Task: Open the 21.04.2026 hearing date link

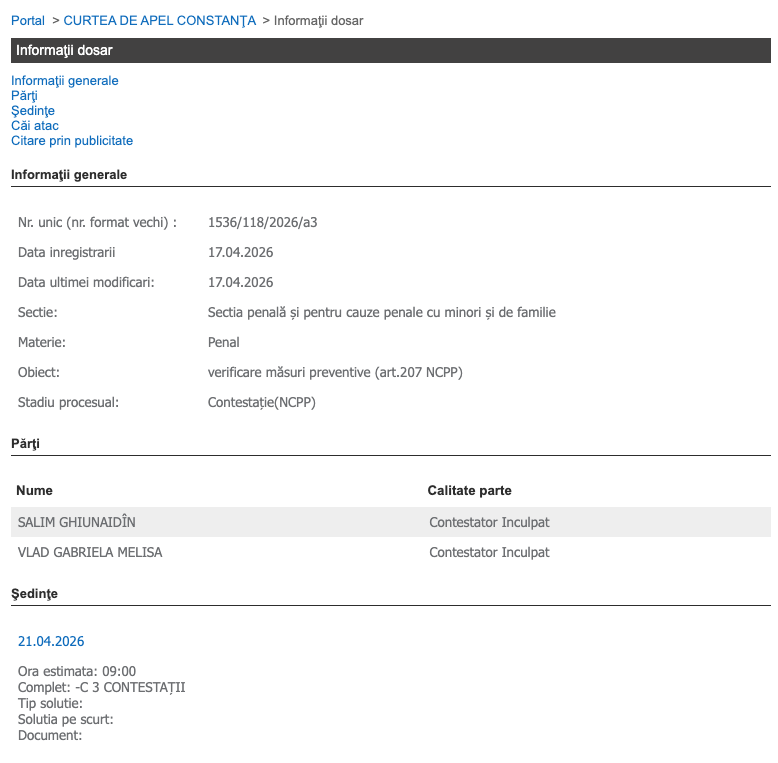Action: 51,641
